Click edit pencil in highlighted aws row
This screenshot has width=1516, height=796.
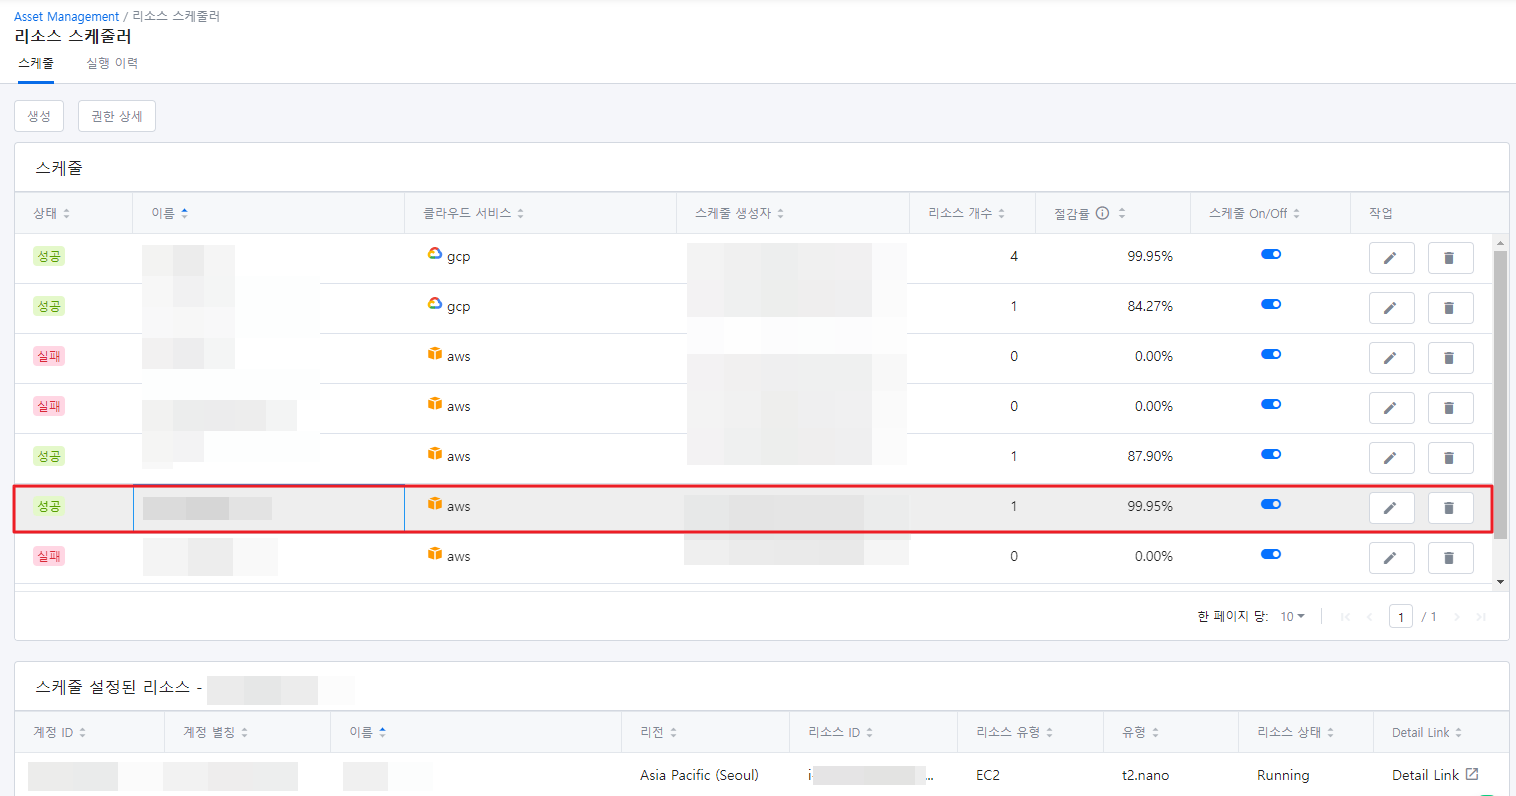1391,508
